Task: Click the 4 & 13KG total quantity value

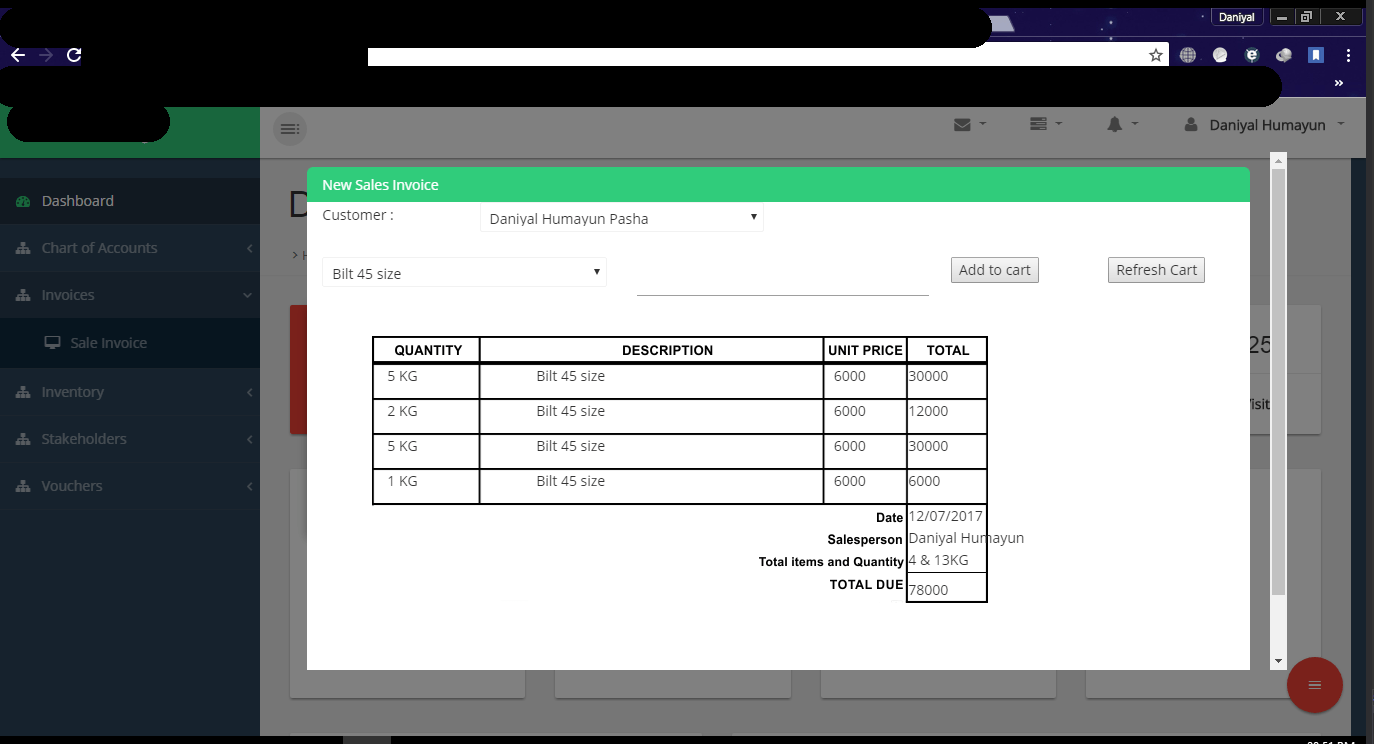Action: tap(938, 560)
